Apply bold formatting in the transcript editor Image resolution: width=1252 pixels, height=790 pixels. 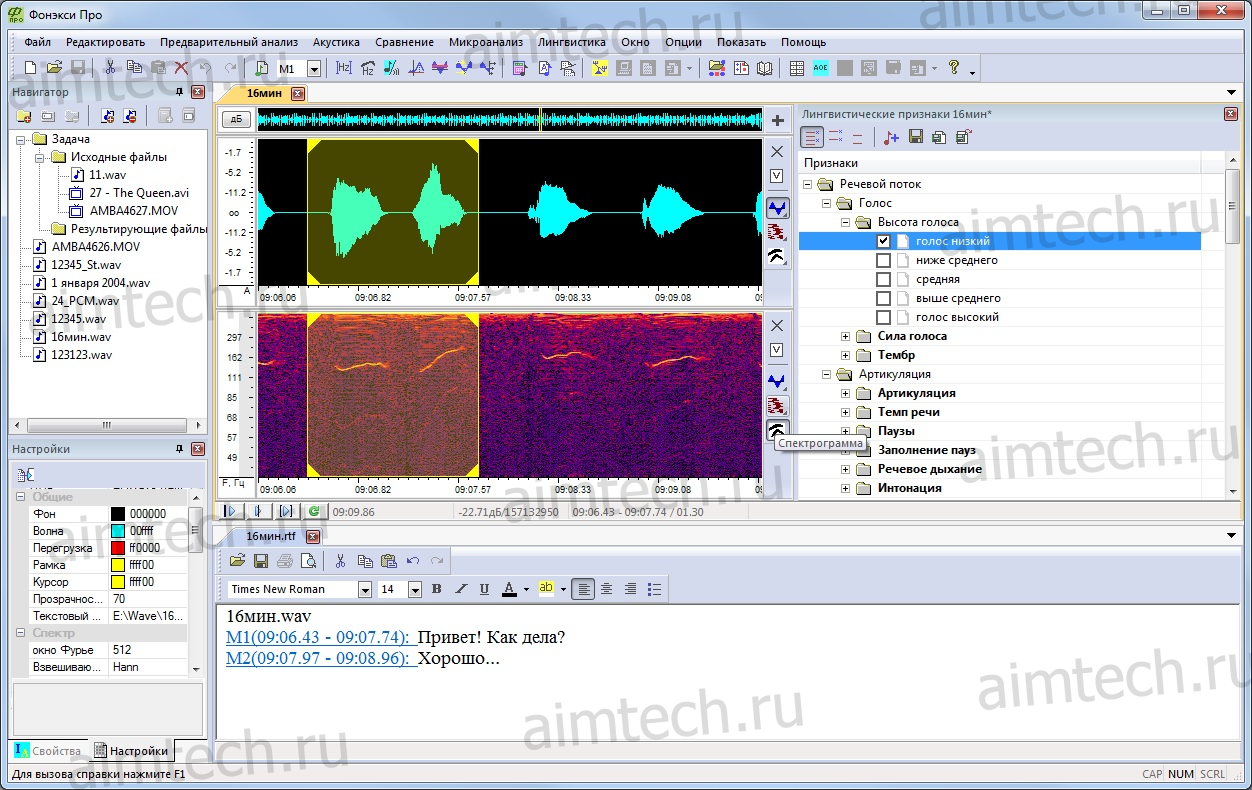click(x=436, y=589)
